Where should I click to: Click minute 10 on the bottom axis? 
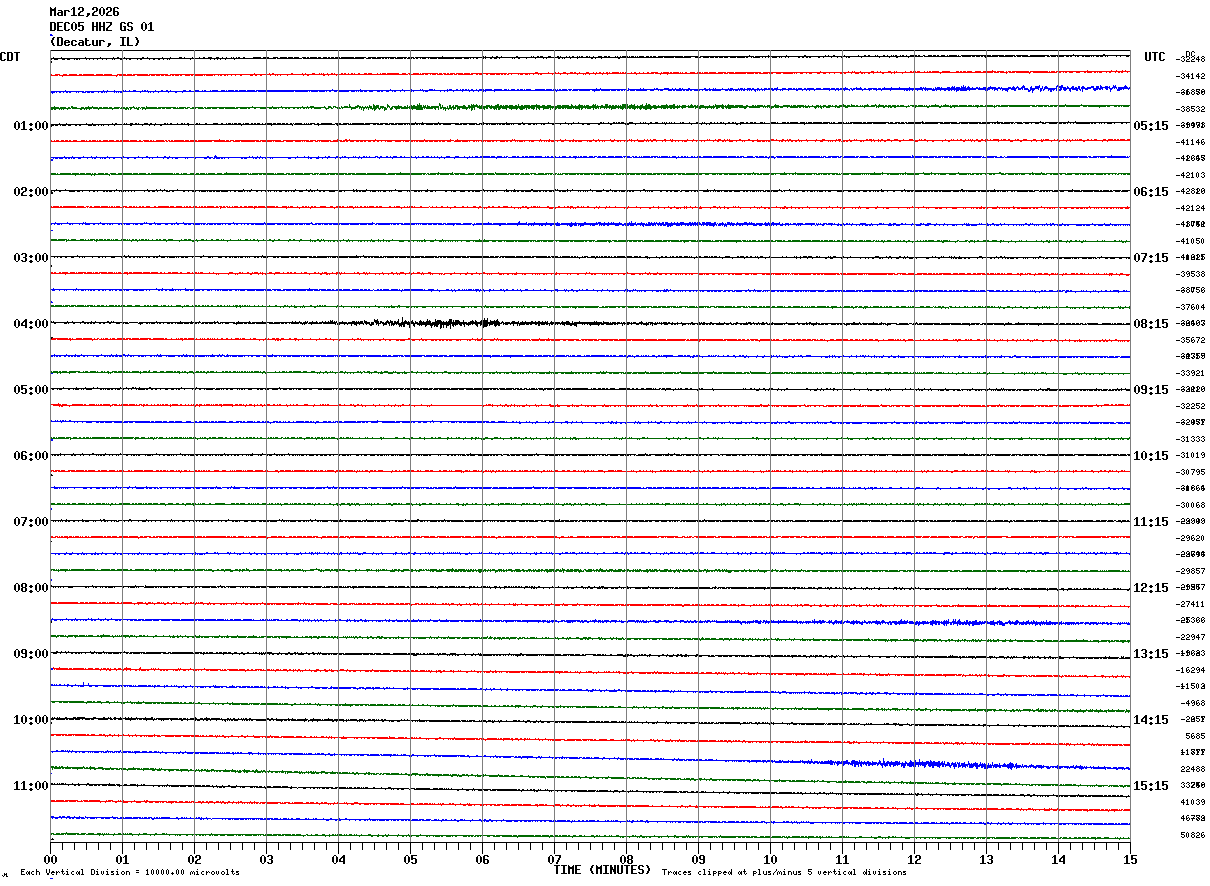point(770,859)
